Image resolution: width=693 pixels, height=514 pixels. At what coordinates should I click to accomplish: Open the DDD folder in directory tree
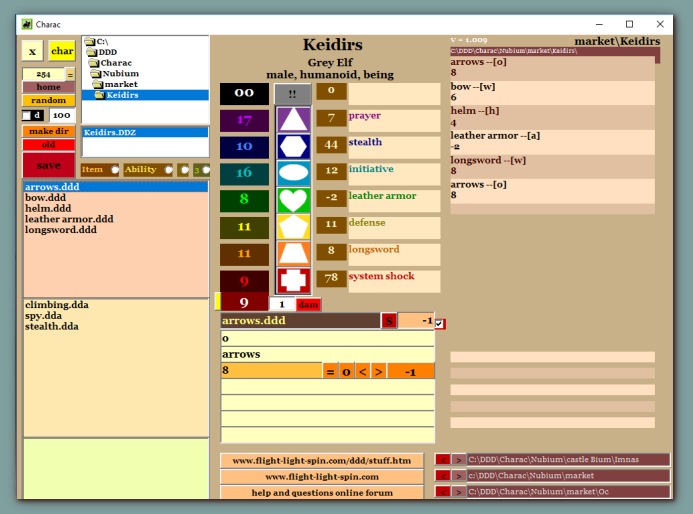point(107,52)
